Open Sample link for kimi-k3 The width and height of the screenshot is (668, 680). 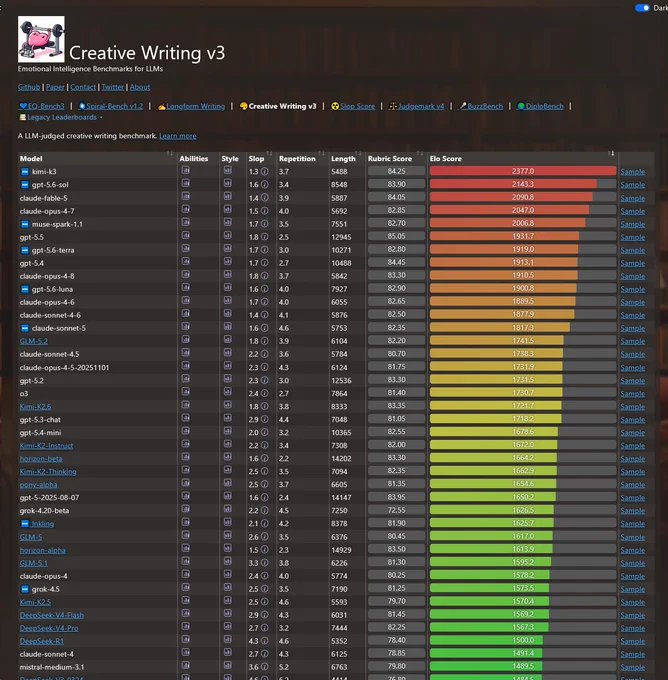click(632, 172)
